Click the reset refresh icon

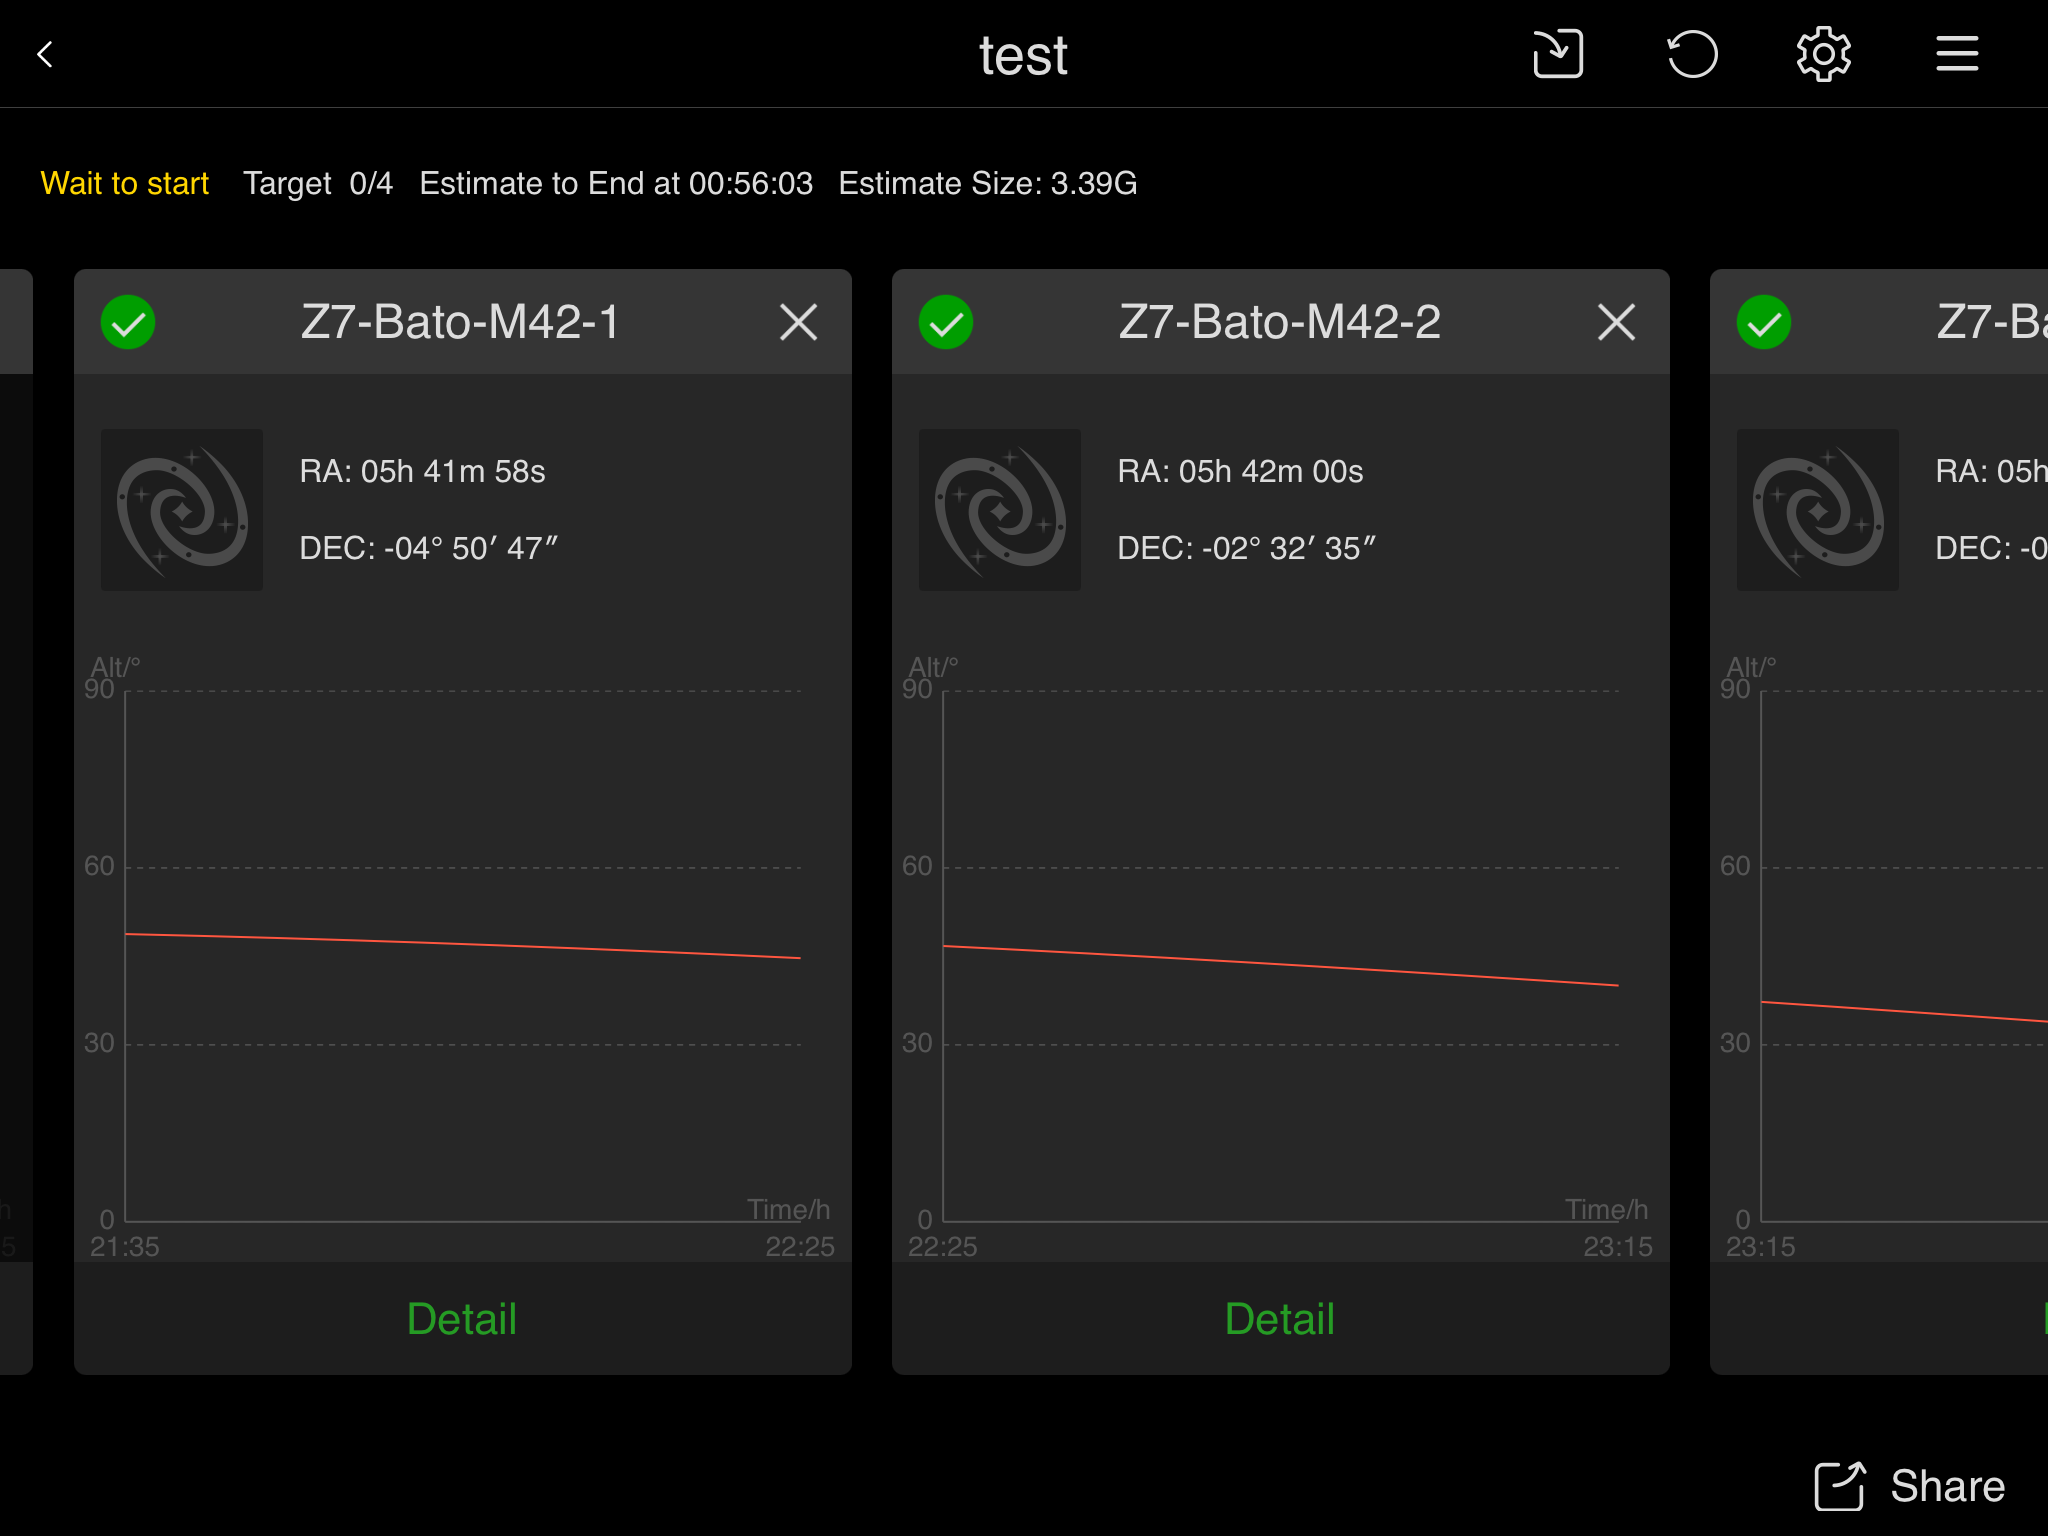[x=1692, y=54]
